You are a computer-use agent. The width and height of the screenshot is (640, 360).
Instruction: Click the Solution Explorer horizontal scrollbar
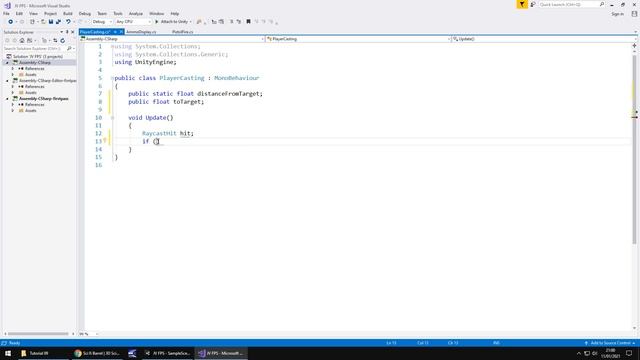[x=38, y=334]
